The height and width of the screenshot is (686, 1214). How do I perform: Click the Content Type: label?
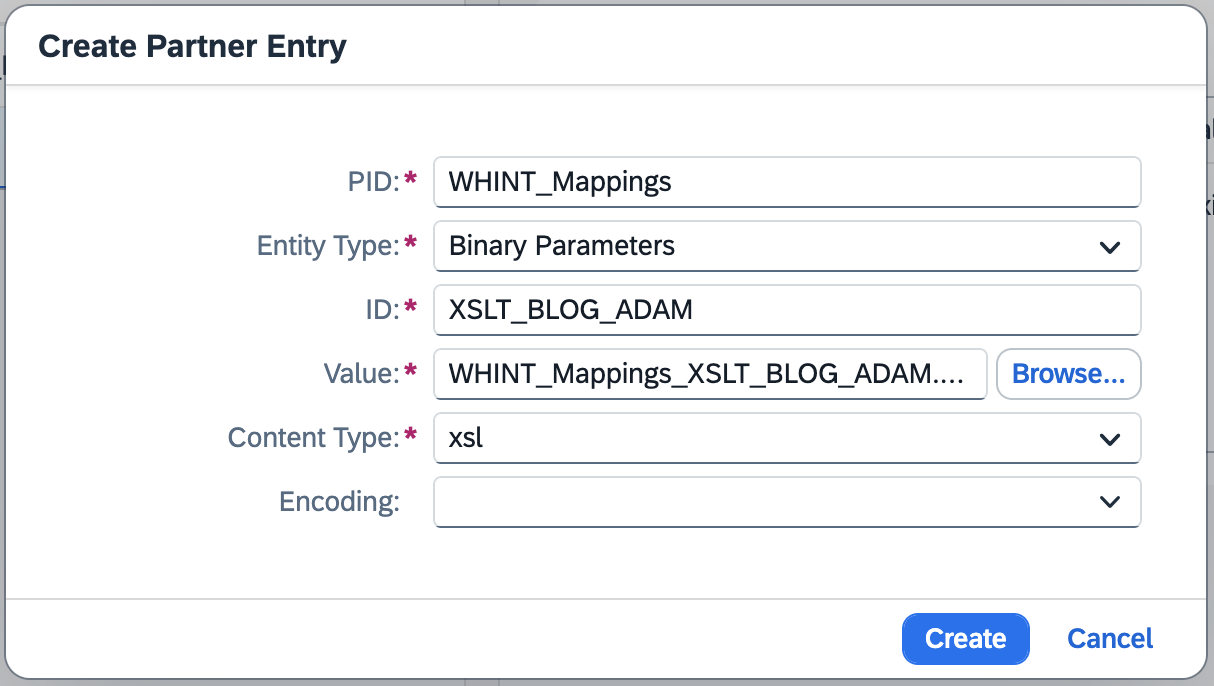click(314, 438)
